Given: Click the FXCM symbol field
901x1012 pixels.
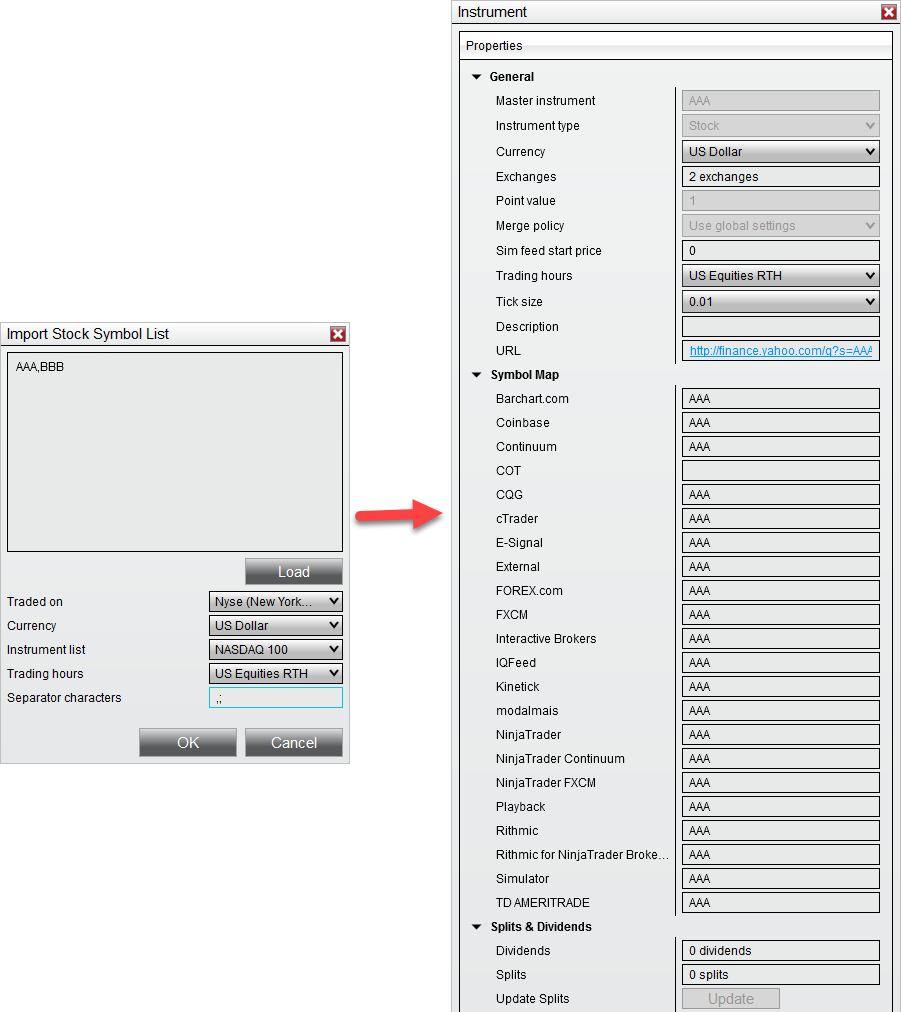Looking at the screenshot, I should [x=780, y=614].
